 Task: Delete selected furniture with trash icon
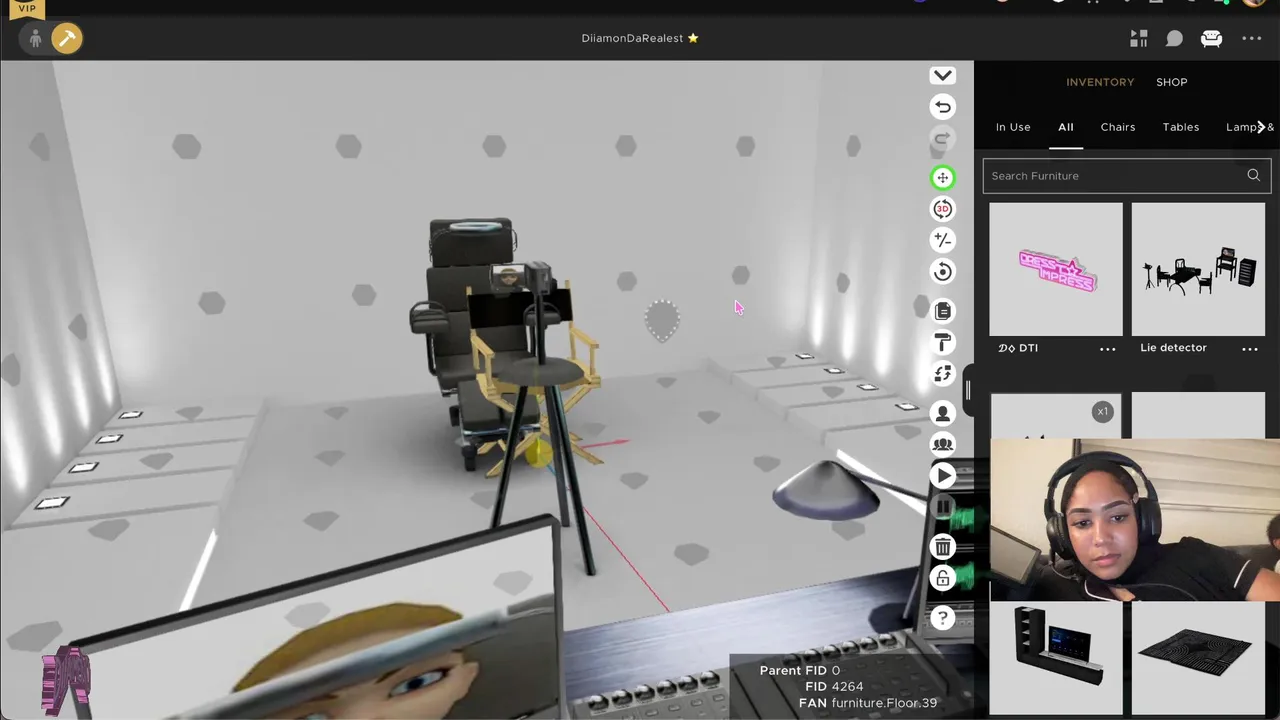click(942, 547)
